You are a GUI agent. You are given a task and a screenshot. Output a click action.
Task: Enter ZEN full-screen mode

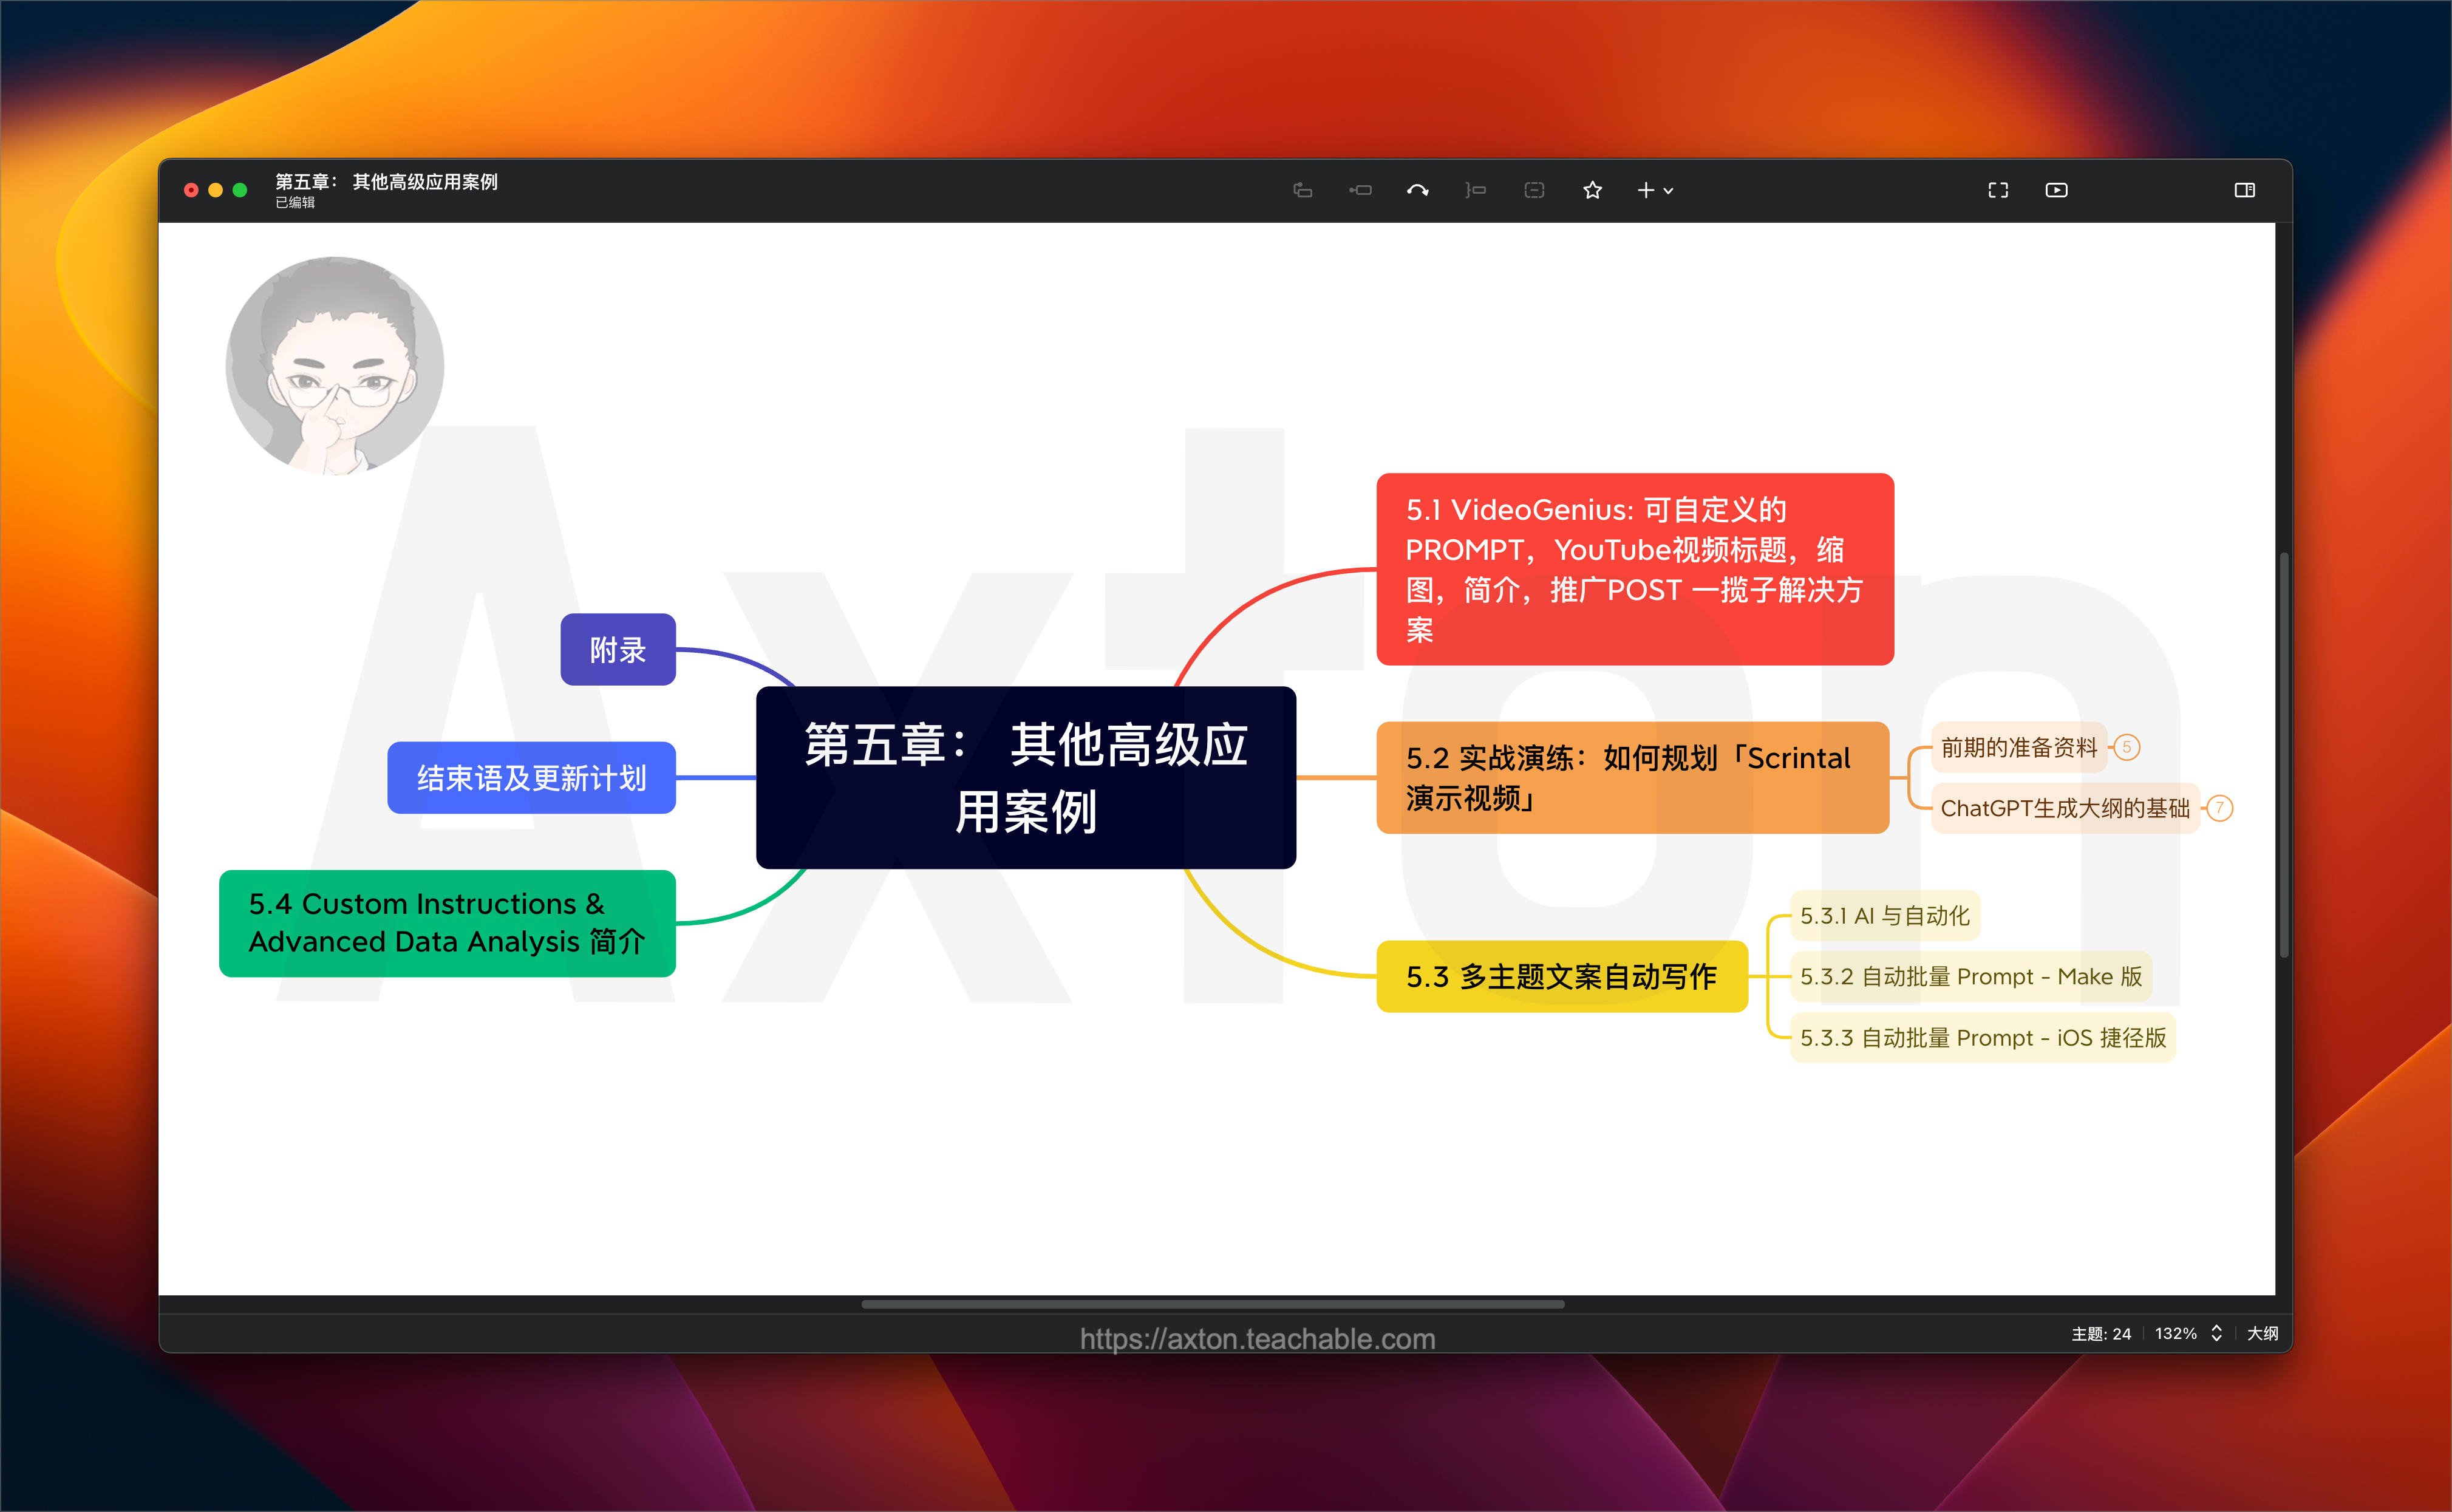coord(1998,190)
